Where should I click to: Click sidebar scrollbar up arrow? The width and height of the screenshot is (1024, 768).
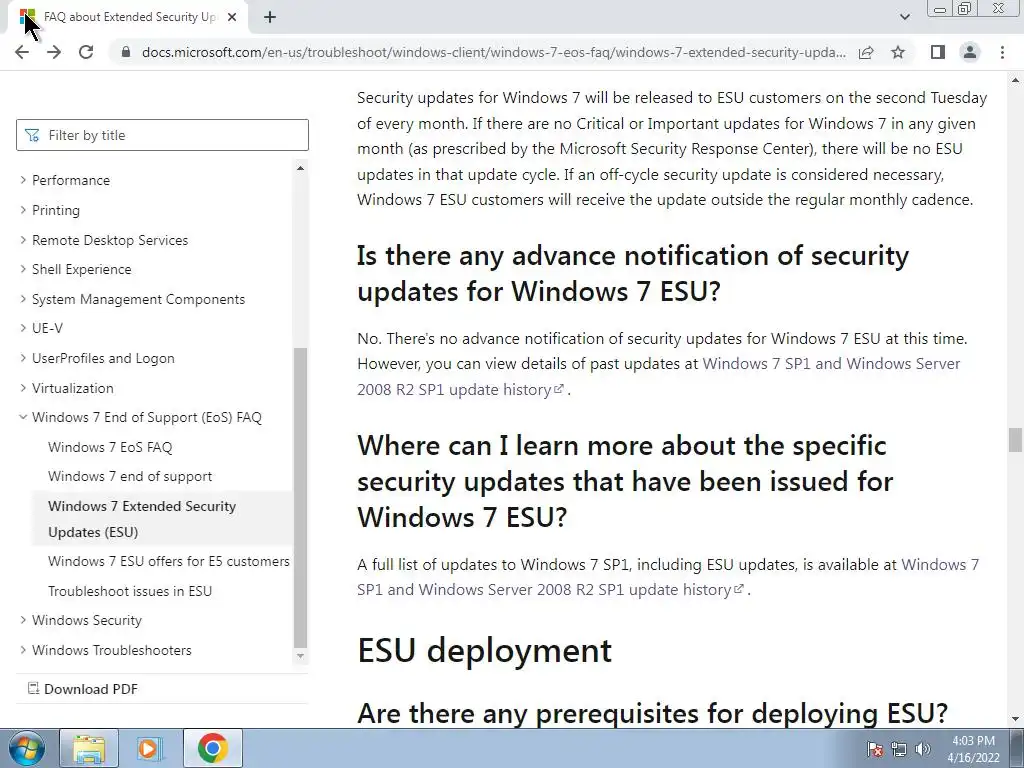pyautogui.click(x=300, y=168)
